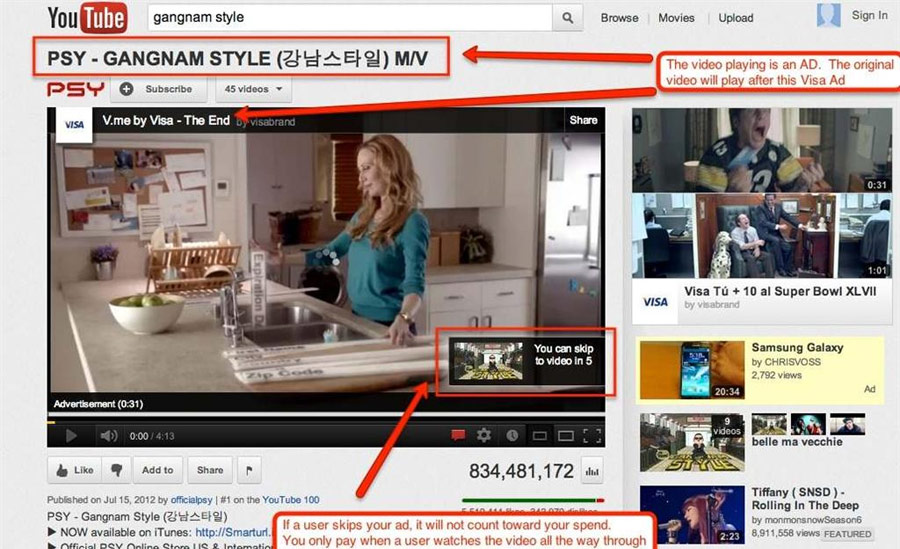Click the PSY channel logo

click(x=76, y=89)
